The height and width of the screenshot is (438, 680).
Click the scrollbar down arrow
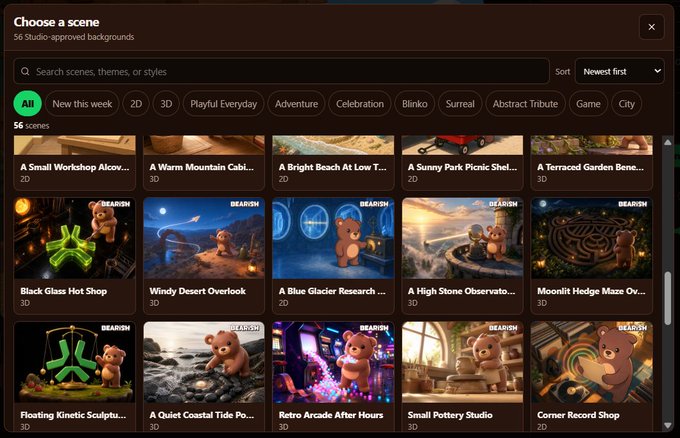(668, 425)
